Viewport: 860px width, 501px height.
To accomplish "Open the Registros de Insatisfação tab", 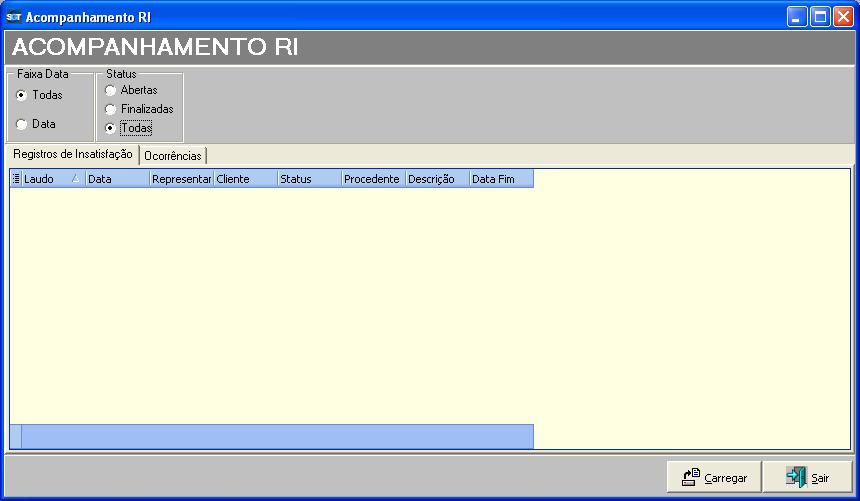I will click(x=72, y=154).
